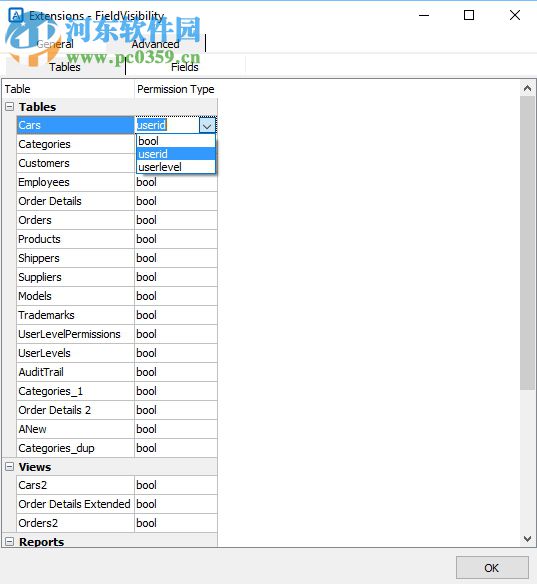This screenshot has height=584, width=537.
Task: Switch to the Fields sub-tab
Action: tap(184, 67)
